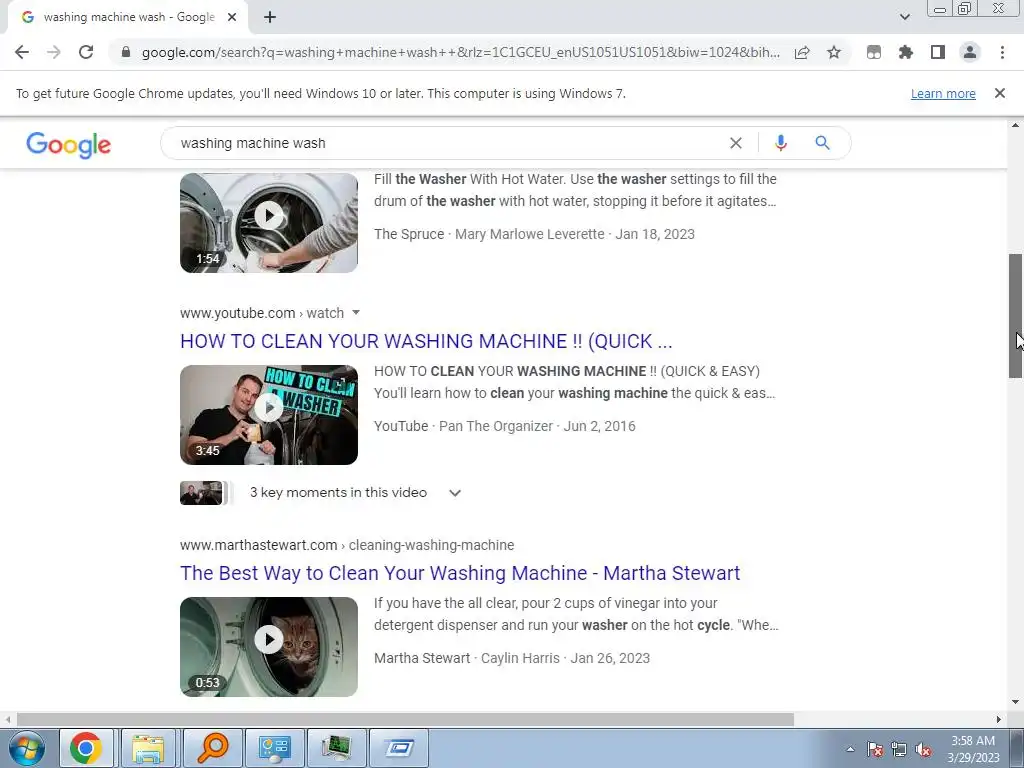Click the vertical scrollbar thumb
This screenshot has width=1024, height=768.
point(1015,315)
